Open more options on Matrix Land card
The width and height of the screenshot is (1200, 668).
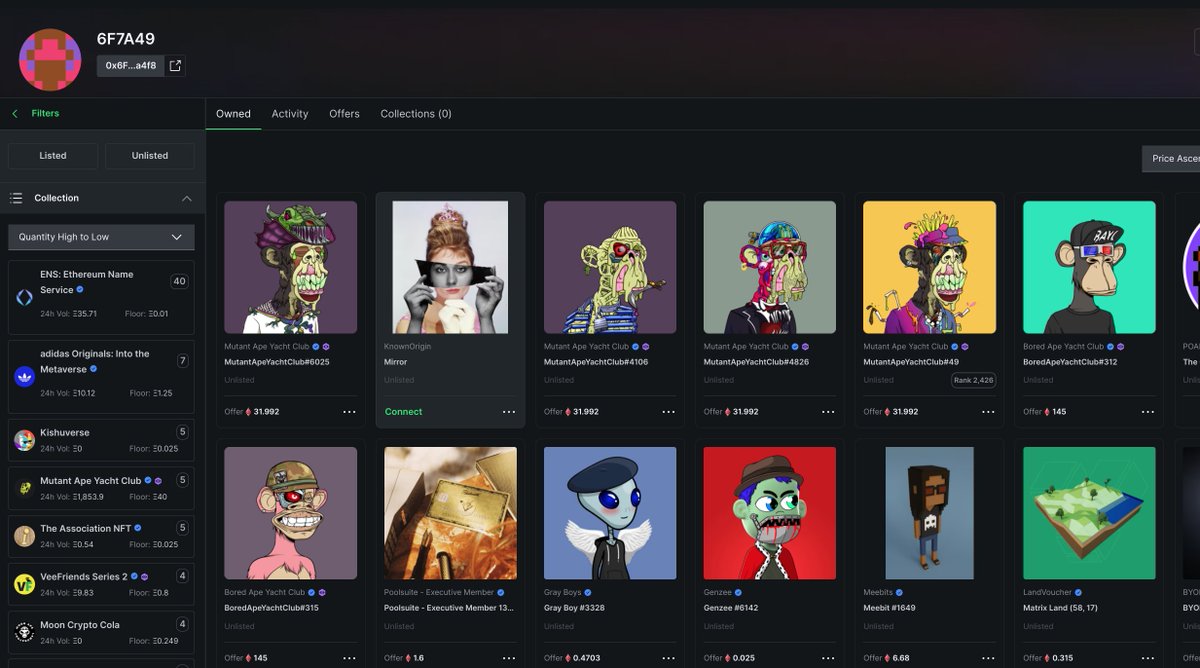point(1148,658)
